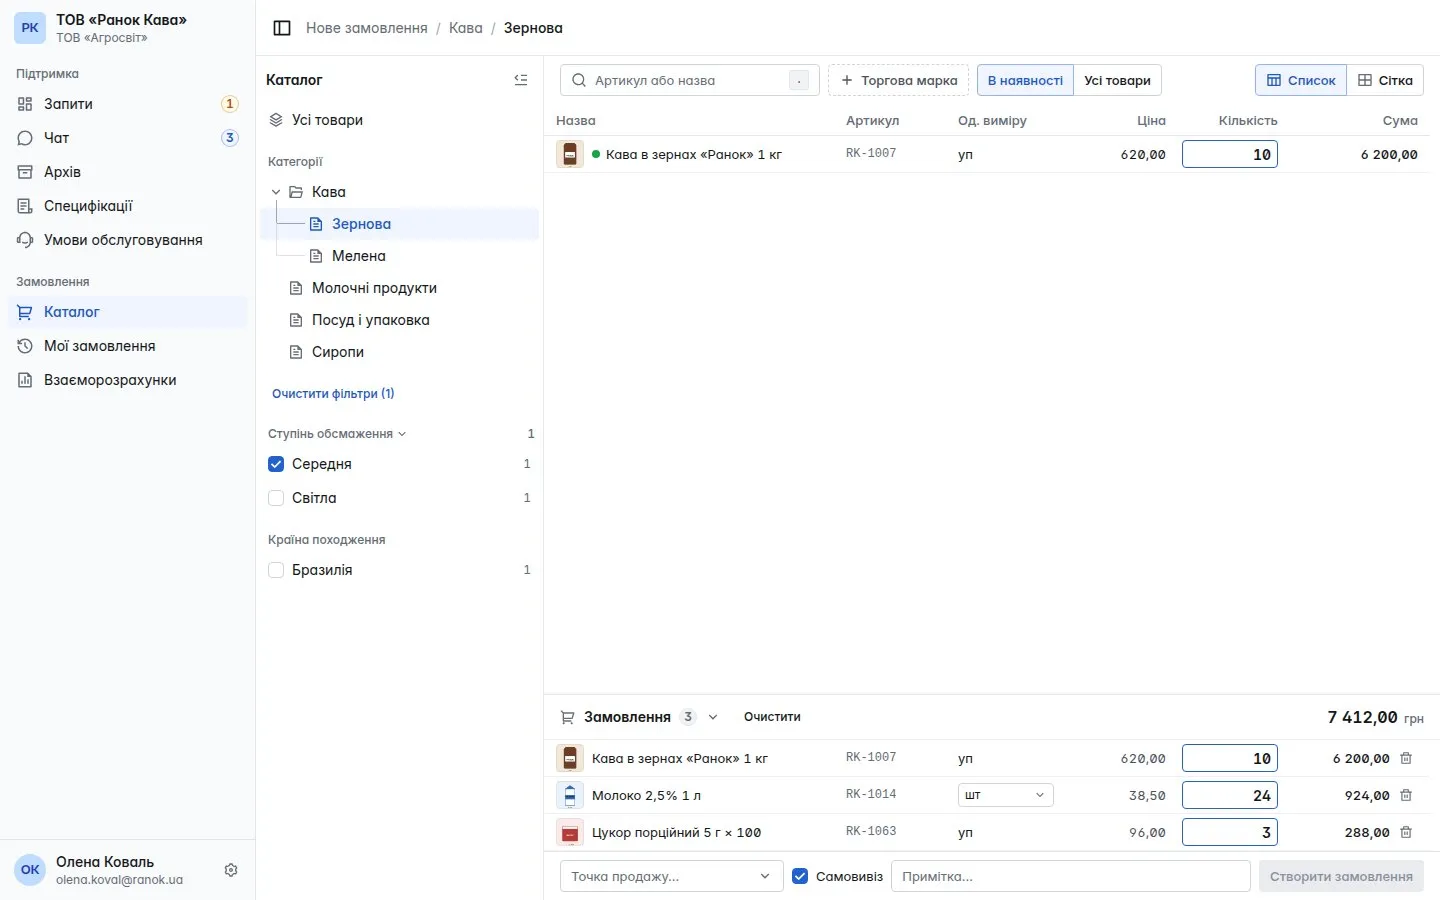Delete Цукор порційний row with trash icon
This screenshot has height=900, width=1440.
point(1406,832)
